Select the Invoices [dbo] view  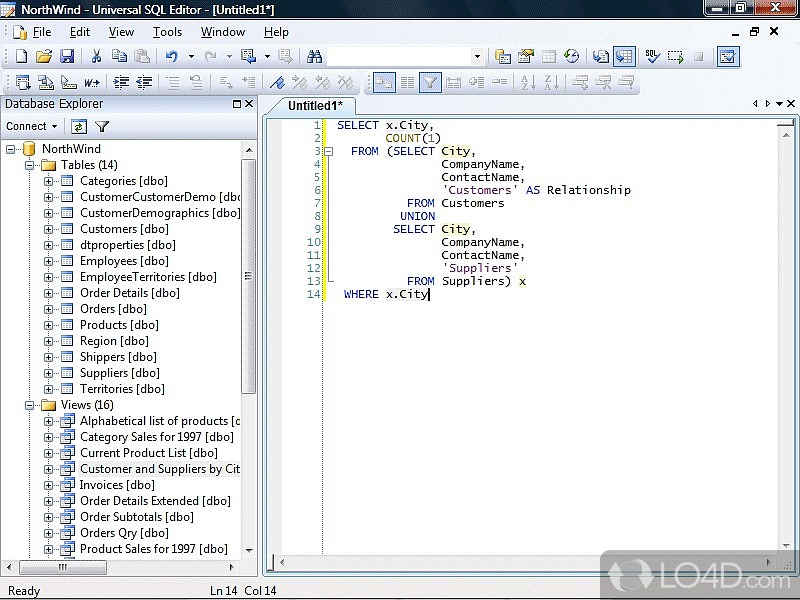(x=117, y=485)
